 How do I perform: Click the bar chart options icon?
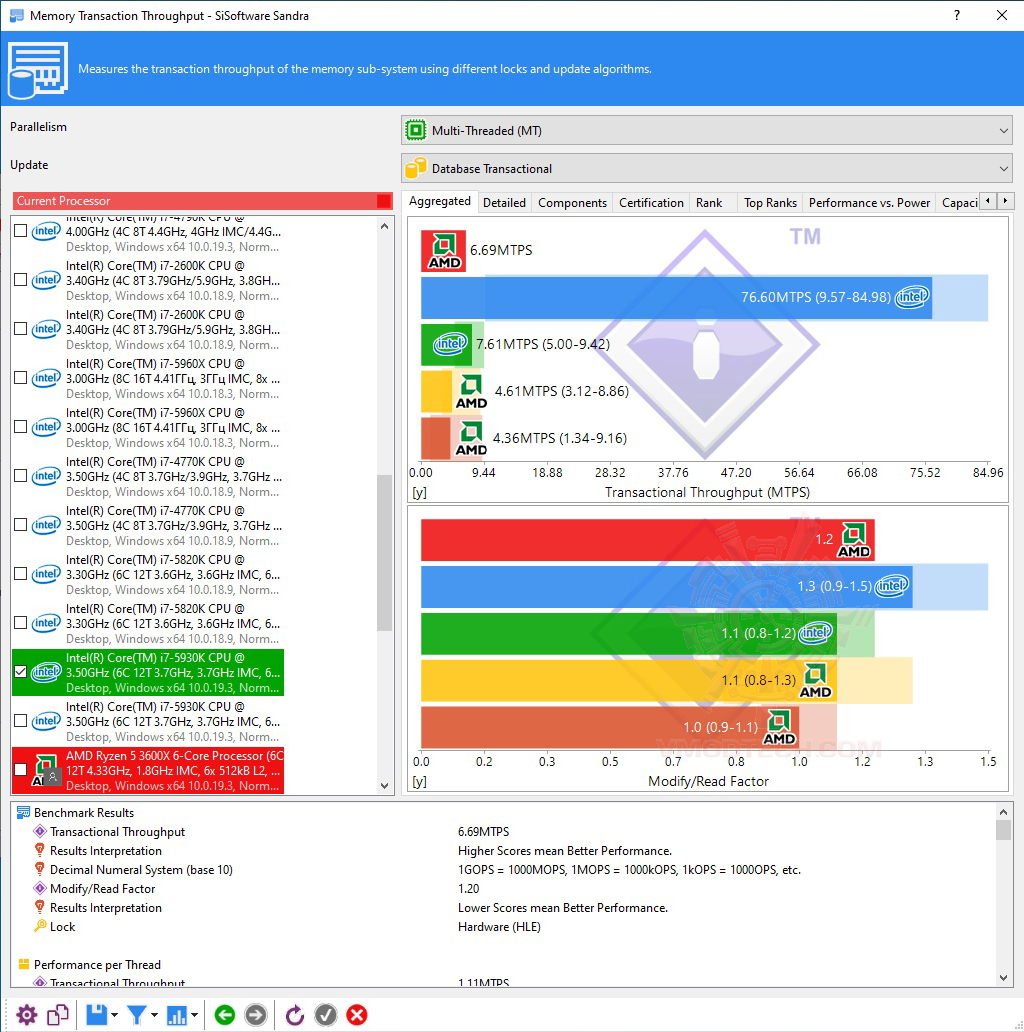(x=177, y=1015)
